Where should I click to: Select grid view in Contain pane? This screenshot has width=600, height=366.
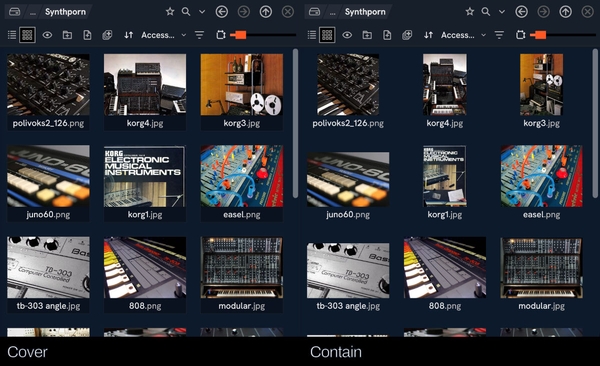point(327,35)
